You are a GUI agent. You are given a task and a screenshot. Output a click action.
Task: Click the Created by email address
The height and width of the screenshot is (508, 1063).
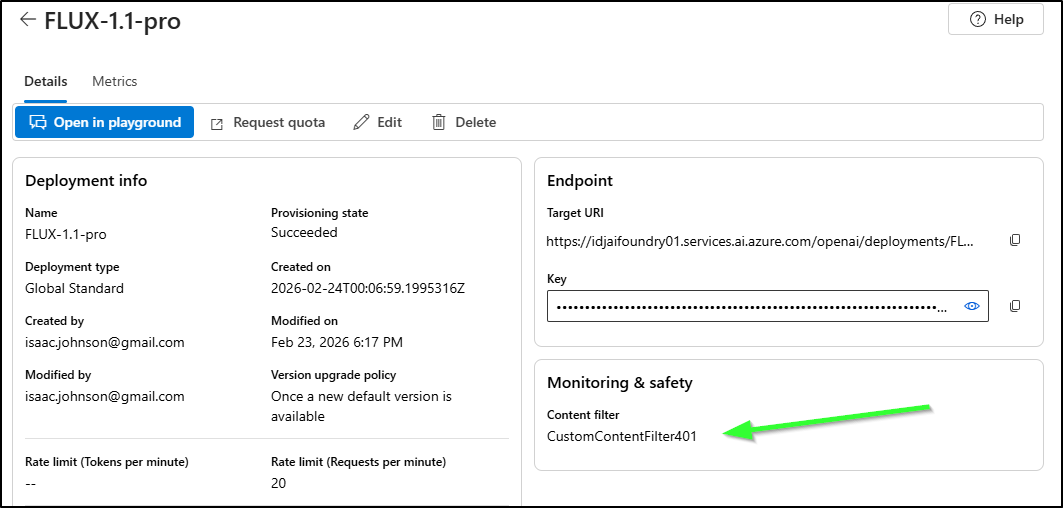click(105, 342)
